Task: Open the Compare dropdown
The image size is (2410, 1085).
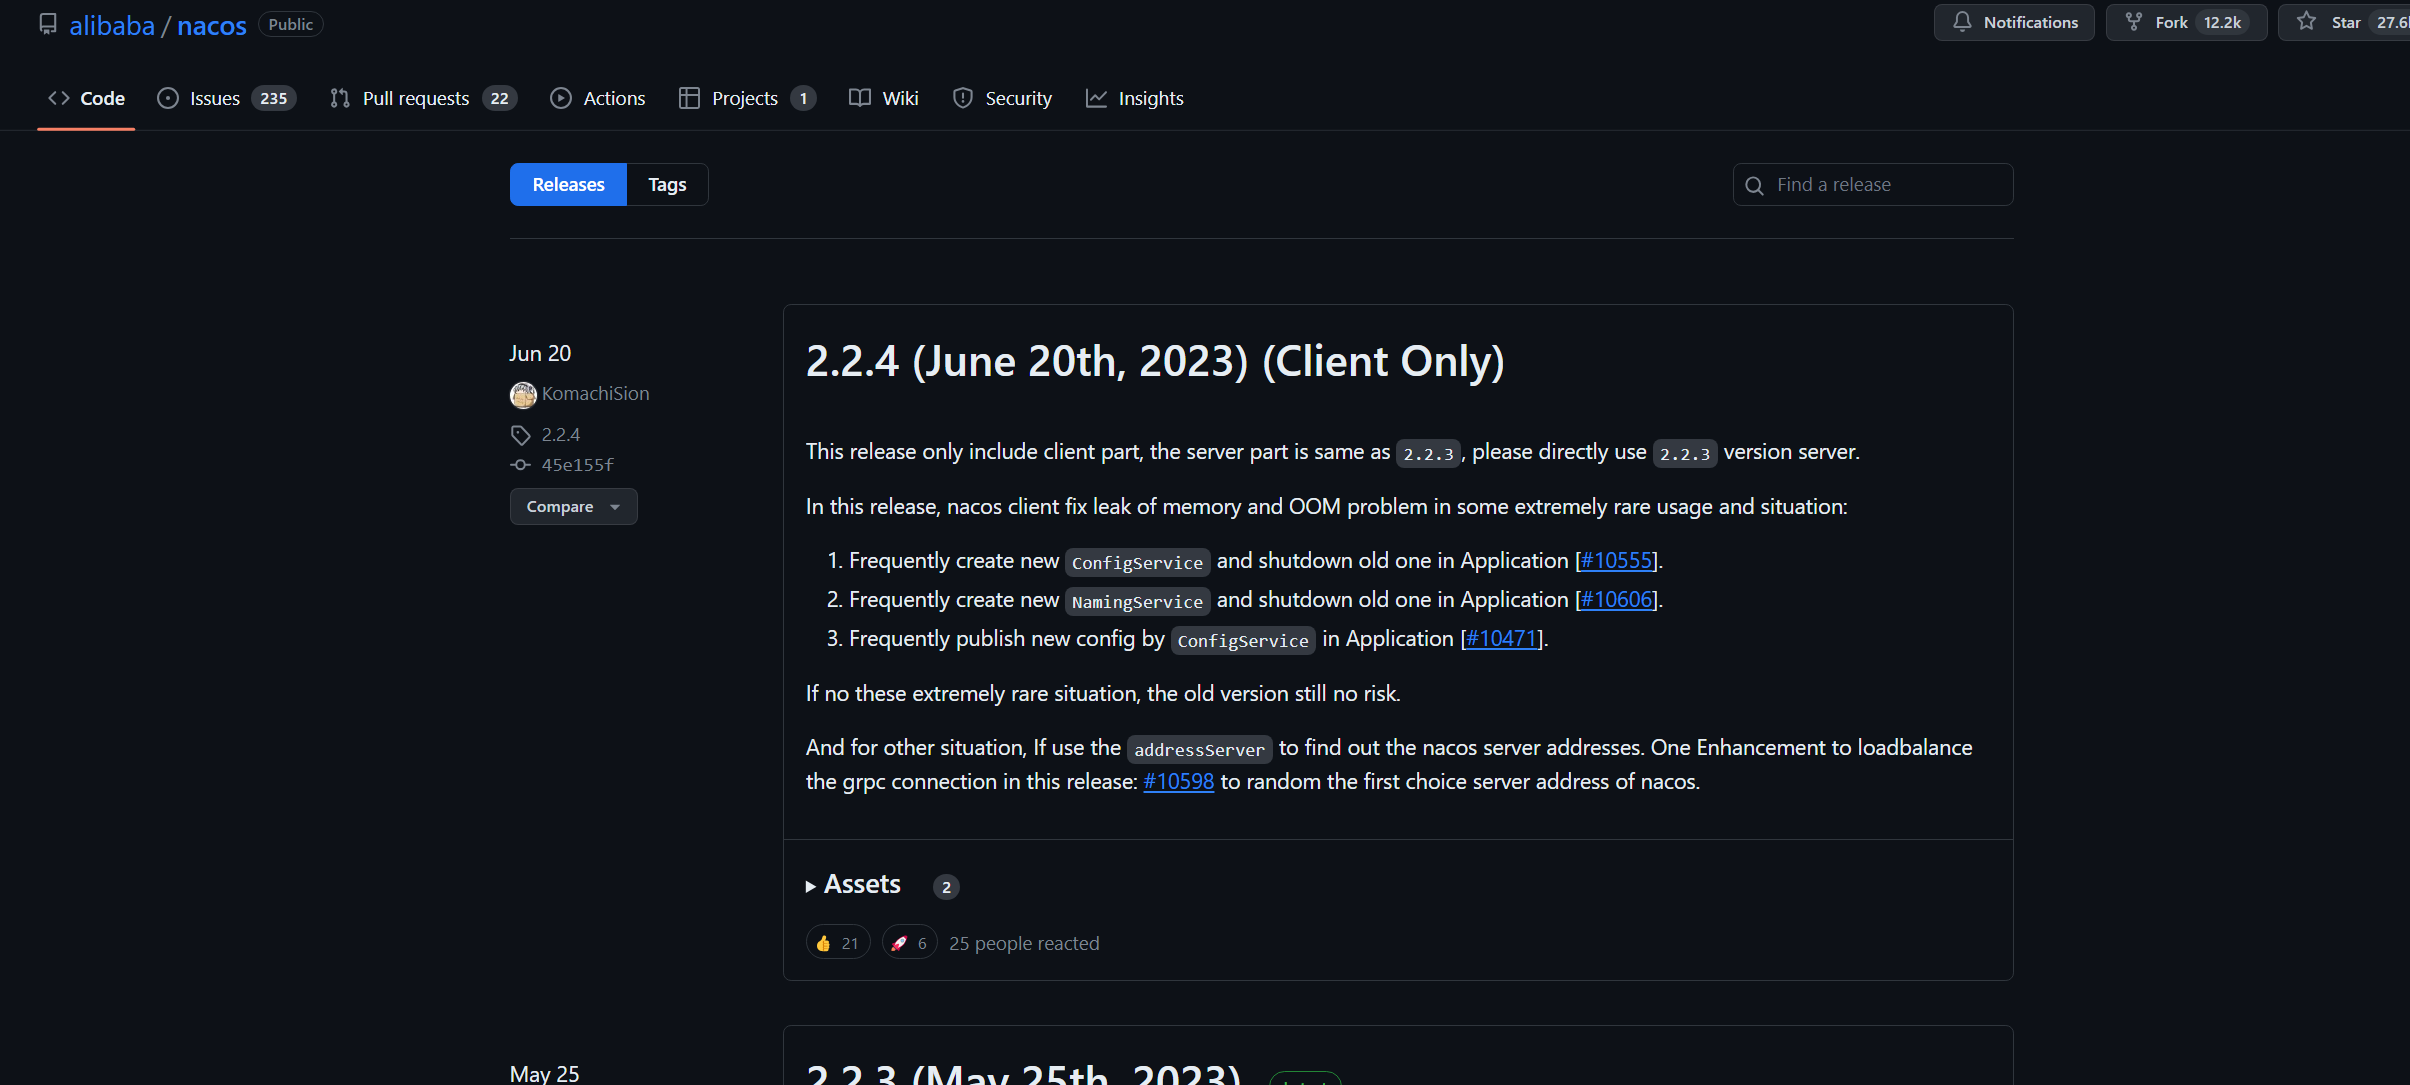Action: [574, 507]
